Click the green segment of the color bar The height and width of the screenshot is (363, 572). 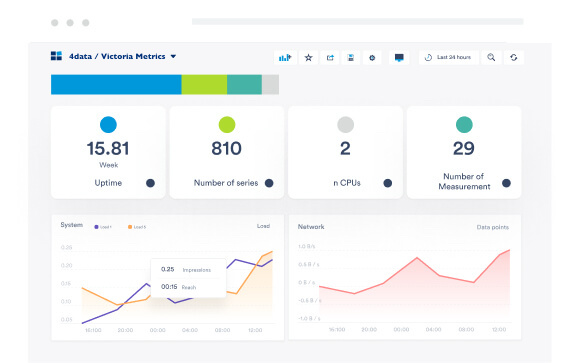pyautogui.click(x=204, y=85)
